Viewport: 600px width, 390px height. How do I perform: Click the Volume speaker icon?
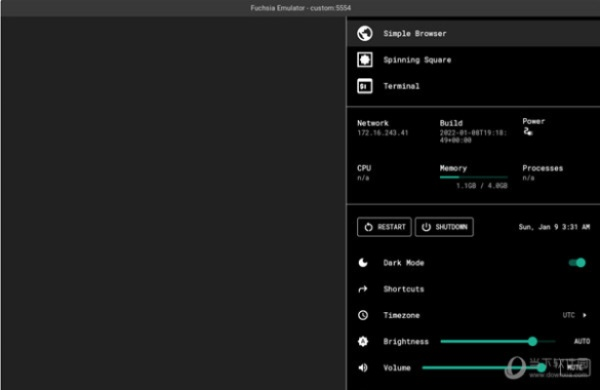(x=363, y=367)
